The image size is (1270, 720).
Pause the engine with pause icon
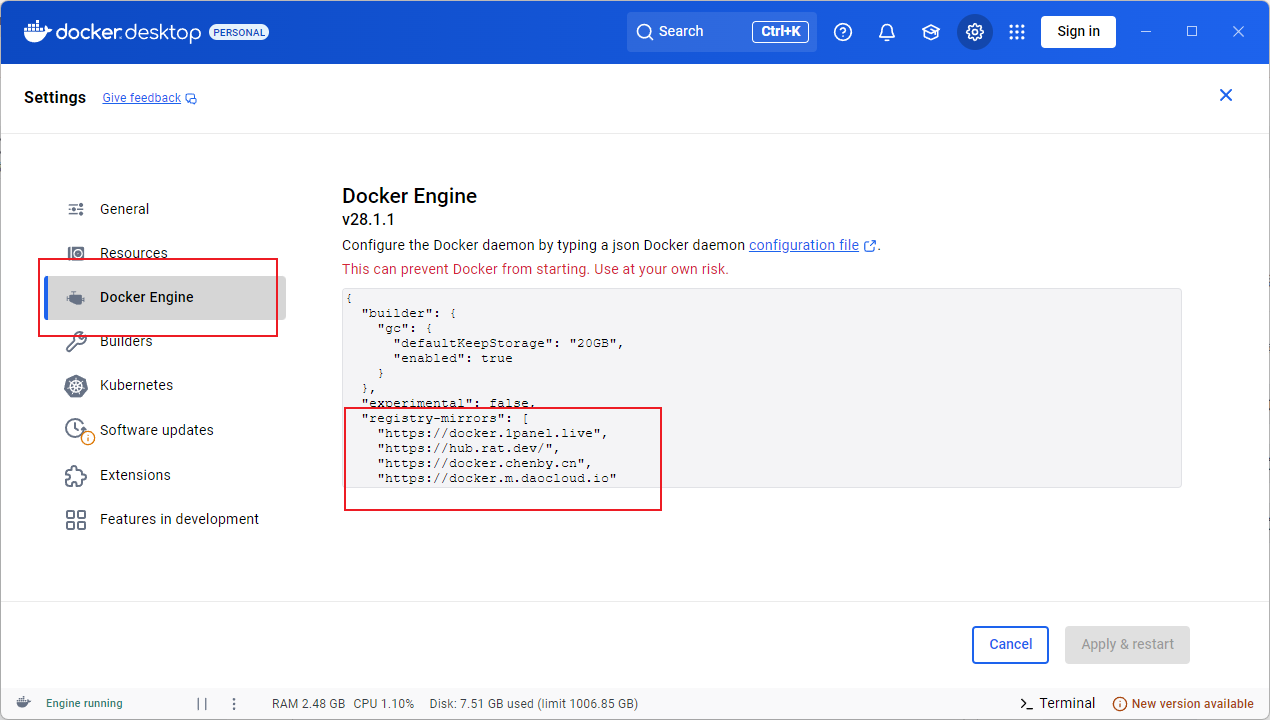[202, 704]
